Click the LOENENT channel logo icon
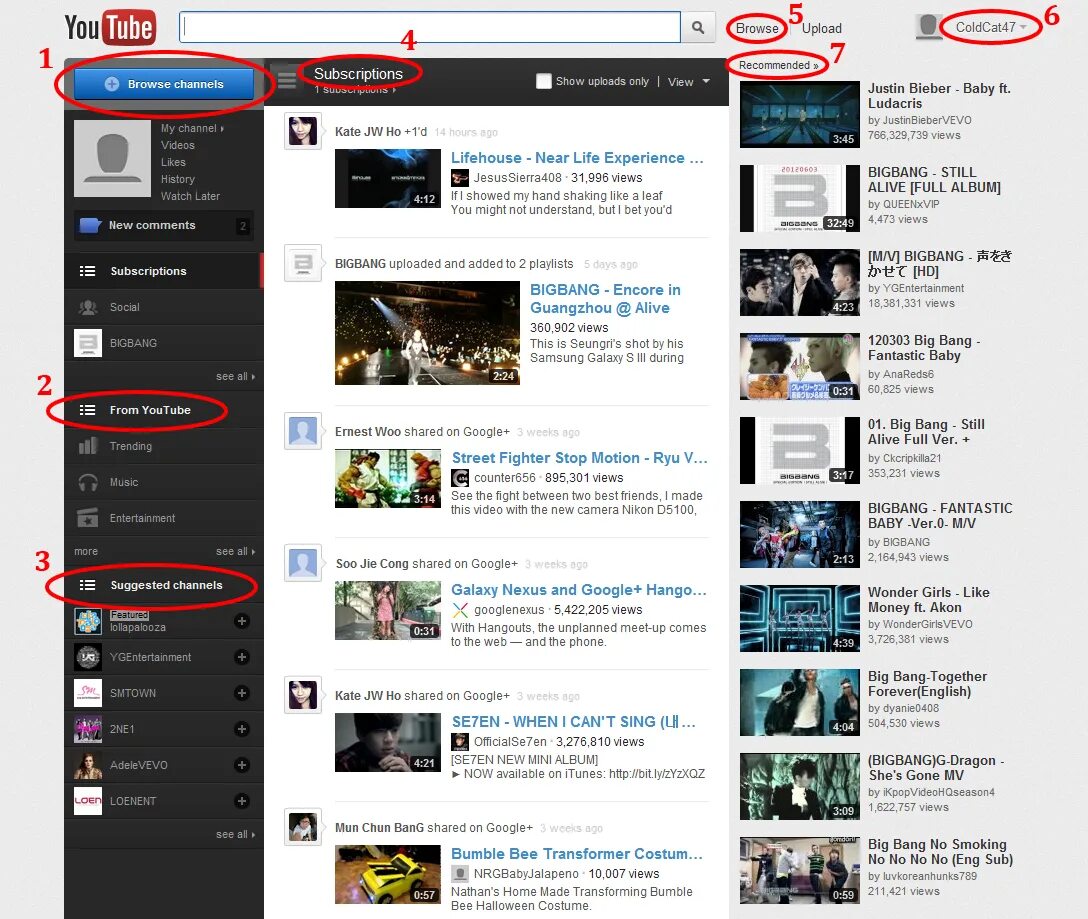 pyautogui.click(x=88, y=801)
